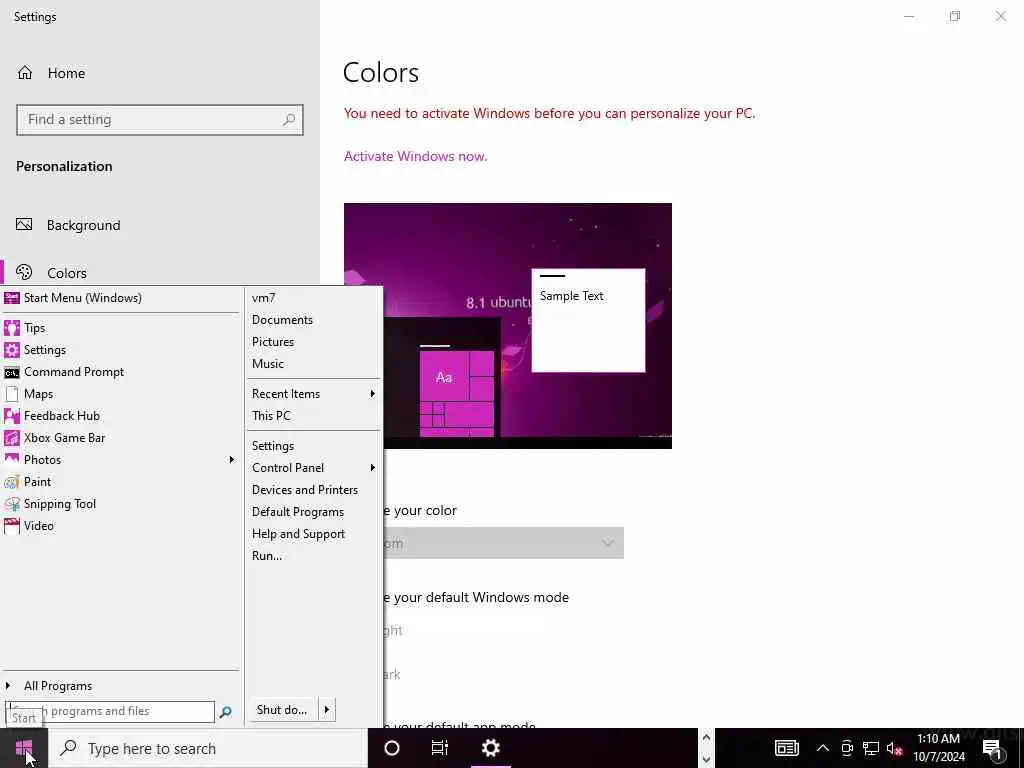The image size is (1024, 768).
Task: Open Feedback Hub program entry
Action: [121, 416]
